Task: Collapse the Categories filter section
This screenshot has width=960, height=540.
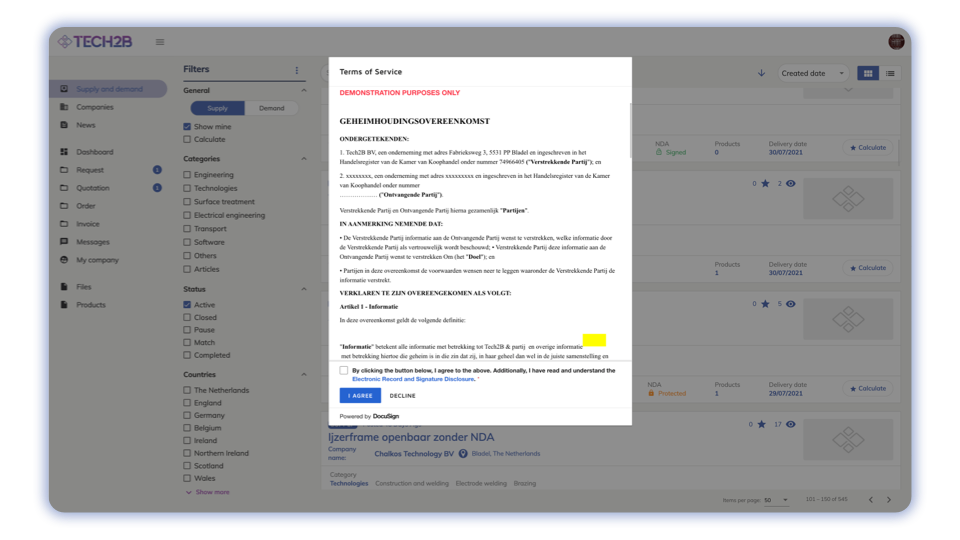Action: pos(304,159)
